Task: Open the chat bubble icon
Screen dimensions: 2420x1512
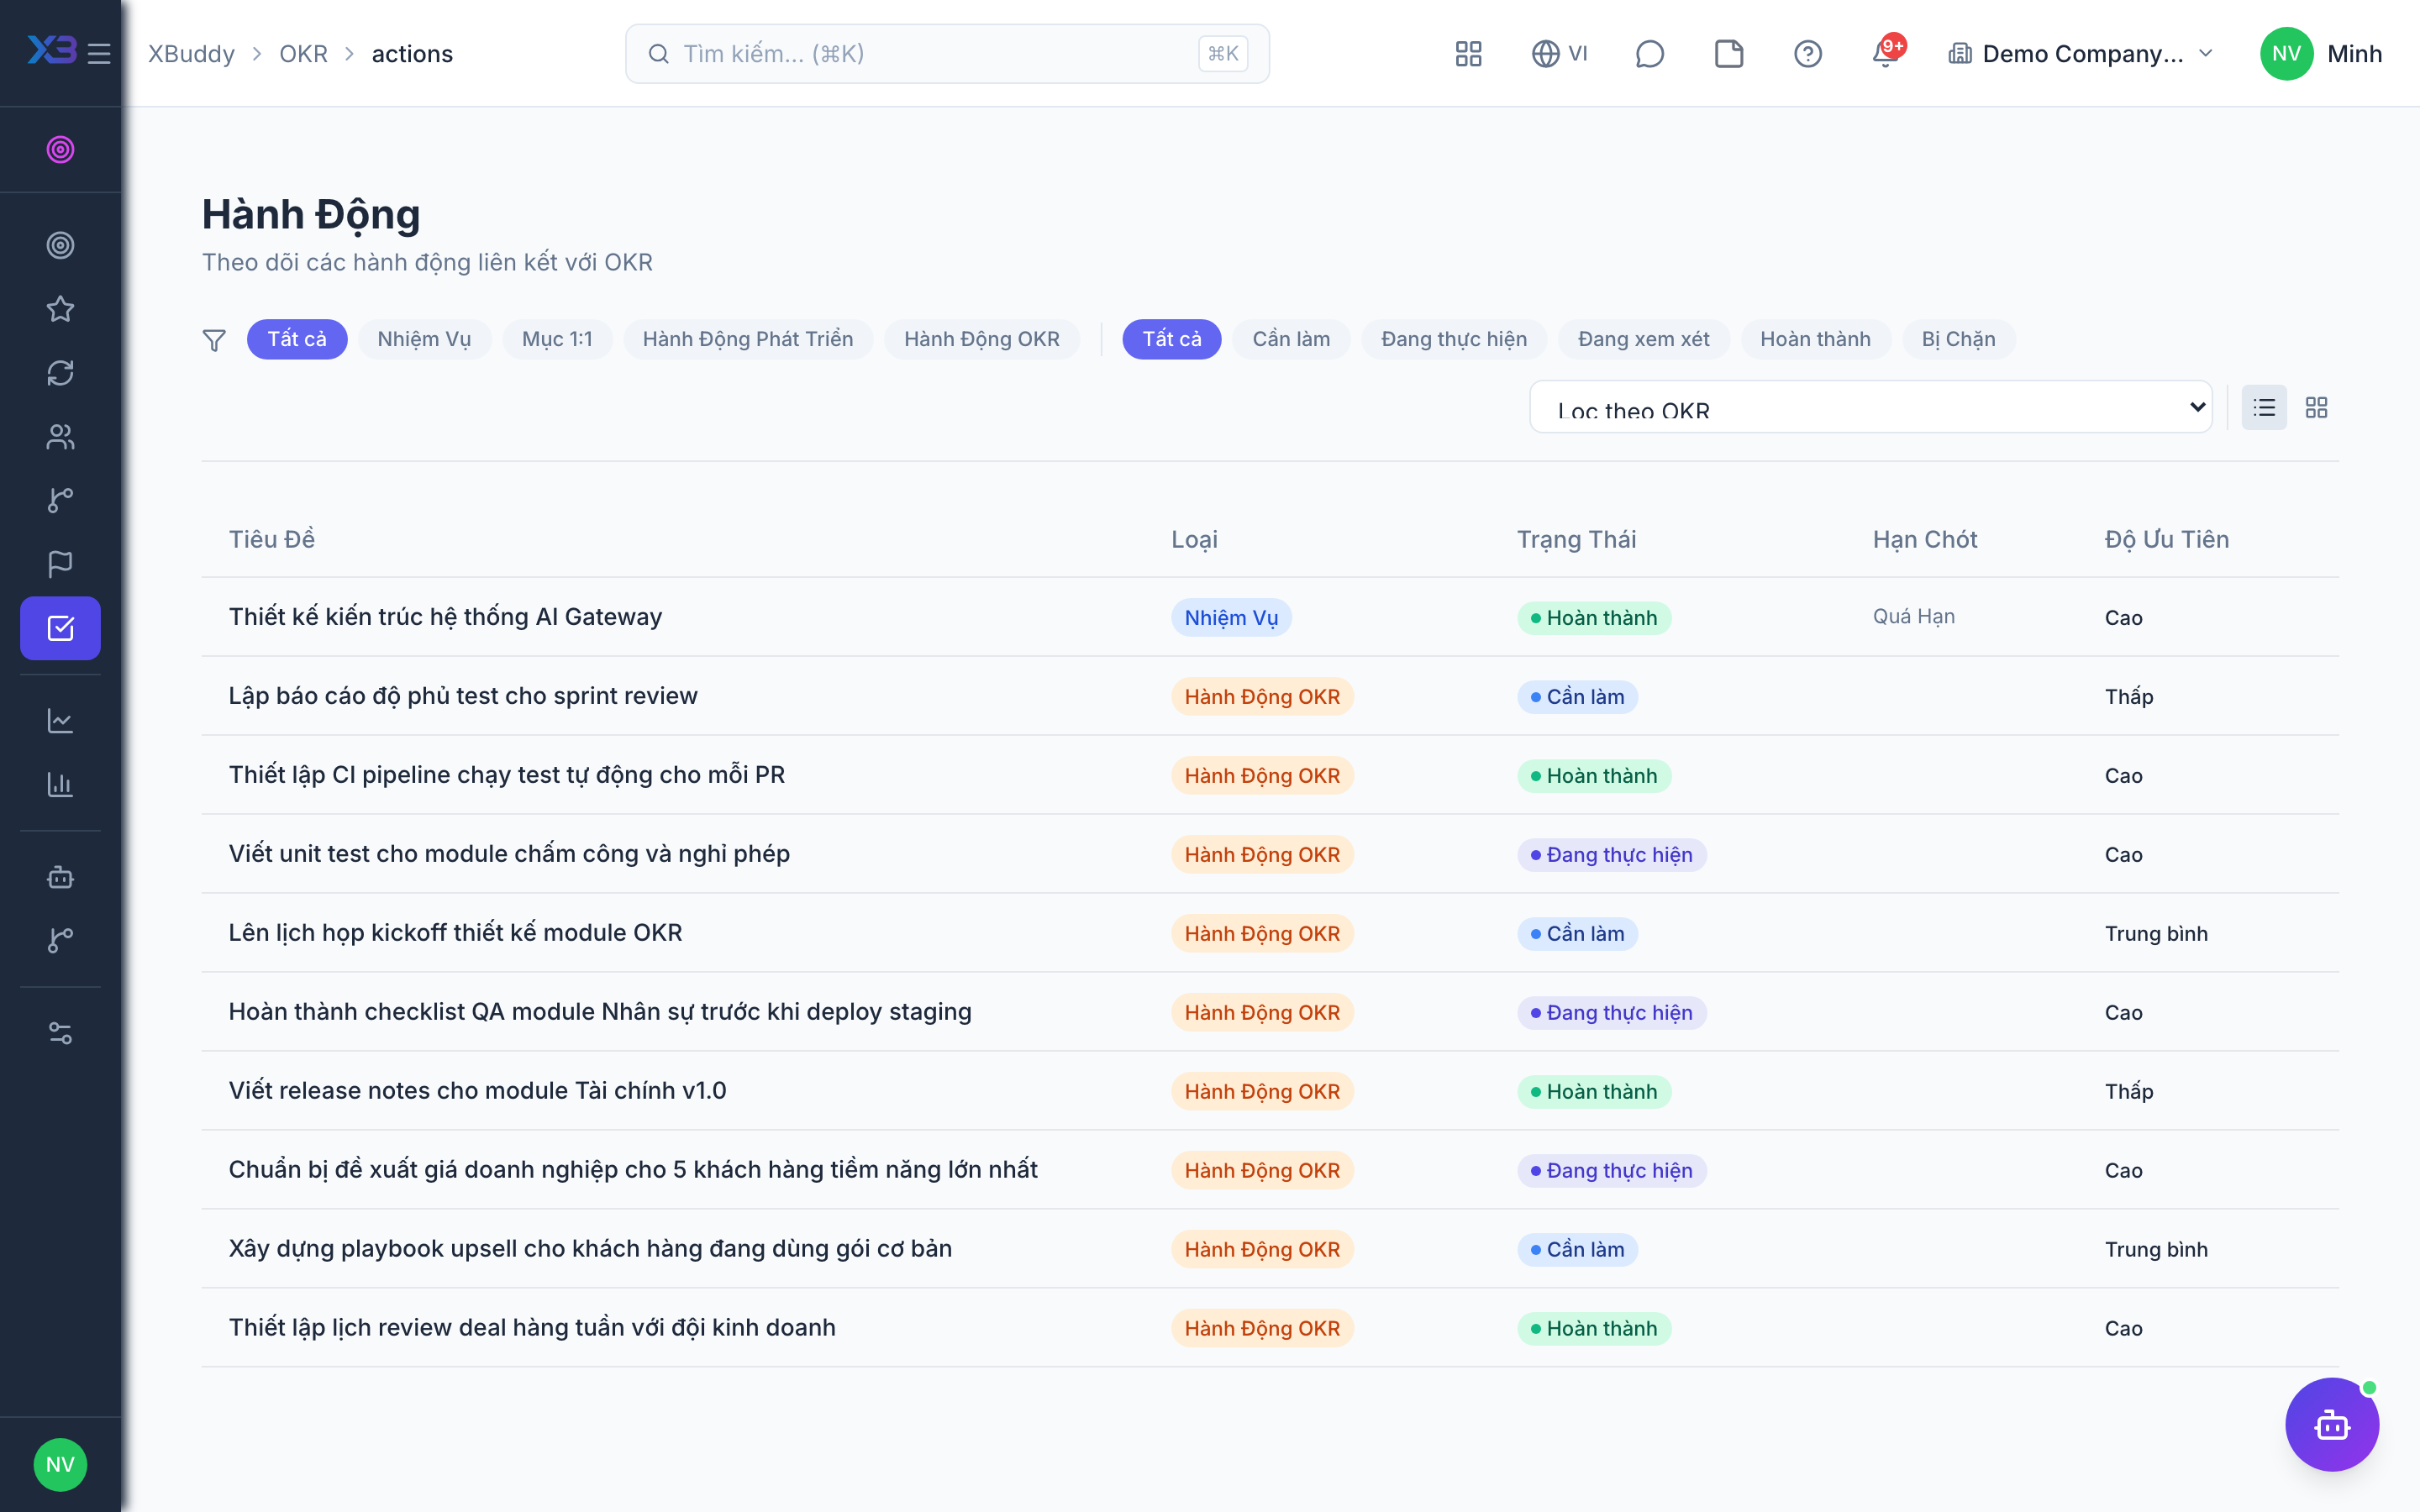Action: [x=1649, y=54]
